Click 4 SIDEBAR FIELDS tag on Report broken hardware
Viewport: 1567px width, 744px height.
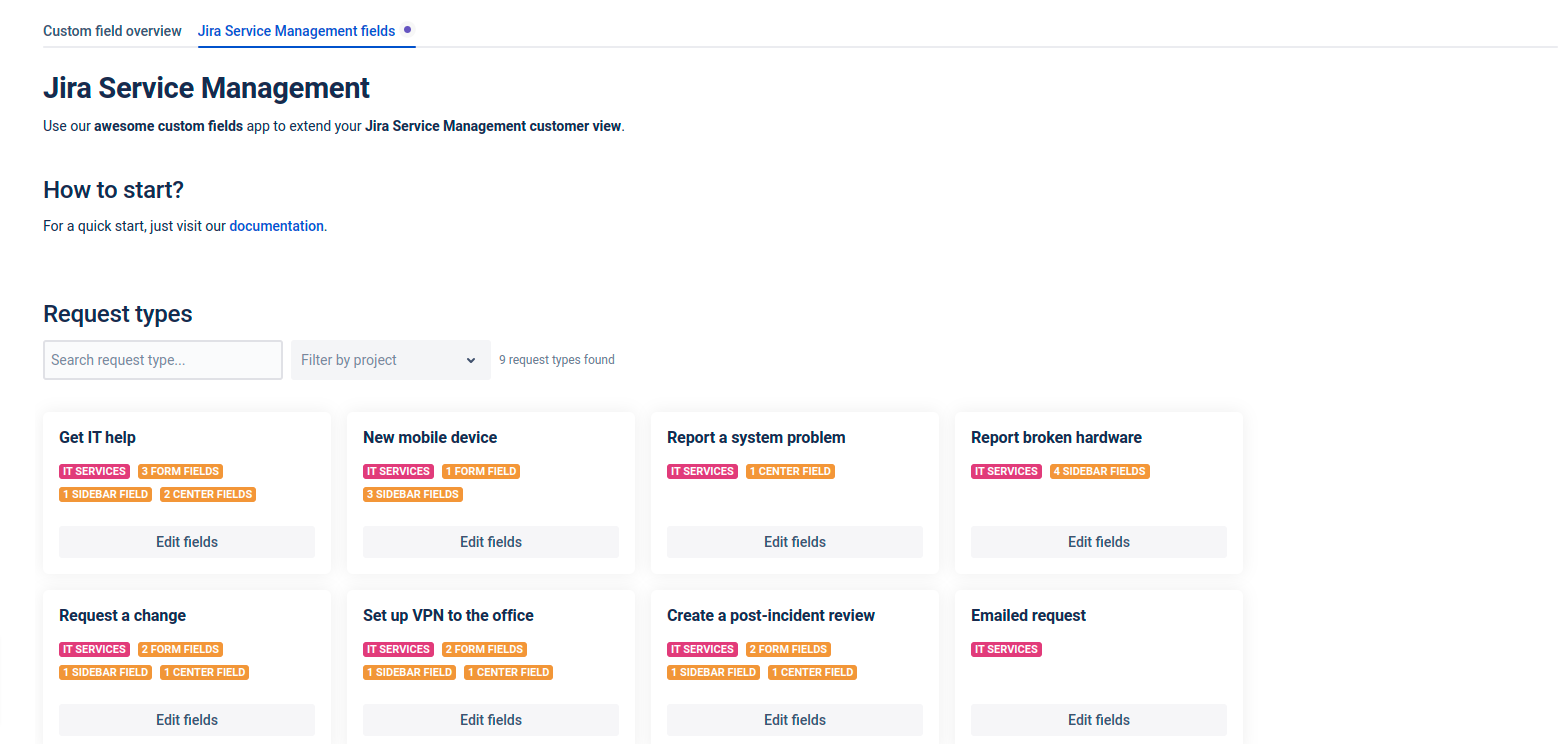coord(1100,471)
